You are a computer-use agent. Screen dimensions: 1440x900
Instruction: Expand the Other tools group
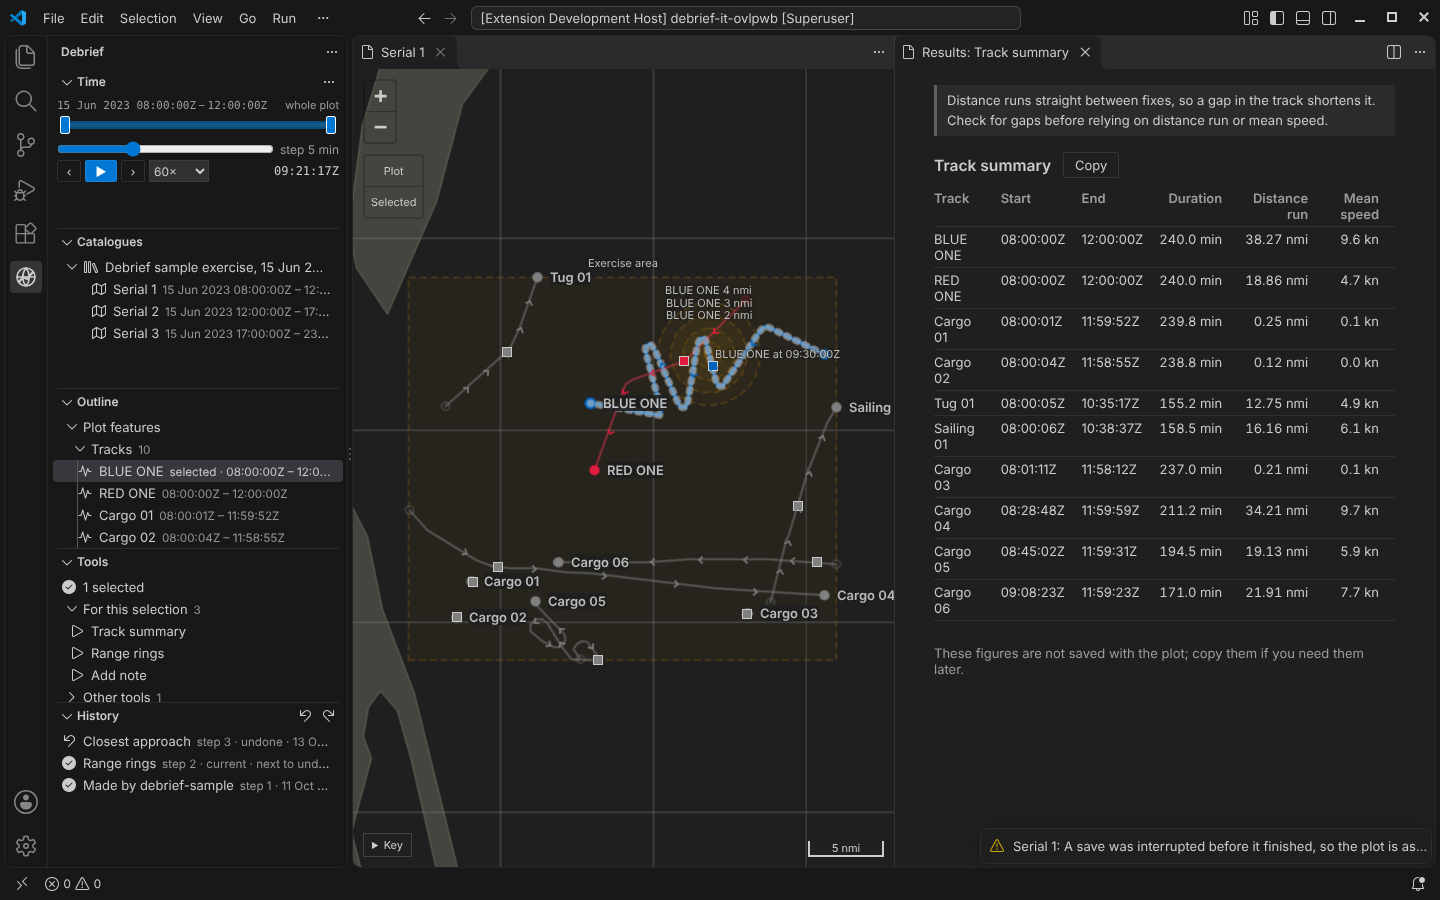tap(72, 697)
